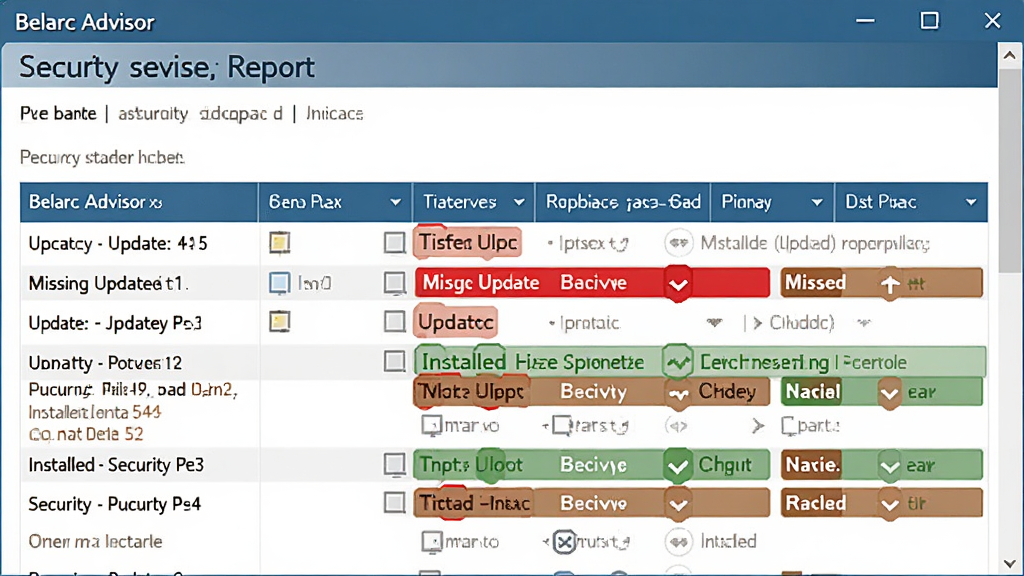Viewport: 1024px width, 576px height.
Task: Expand the red Misge Update Bacivye chevron
Action: click(678, 284)
